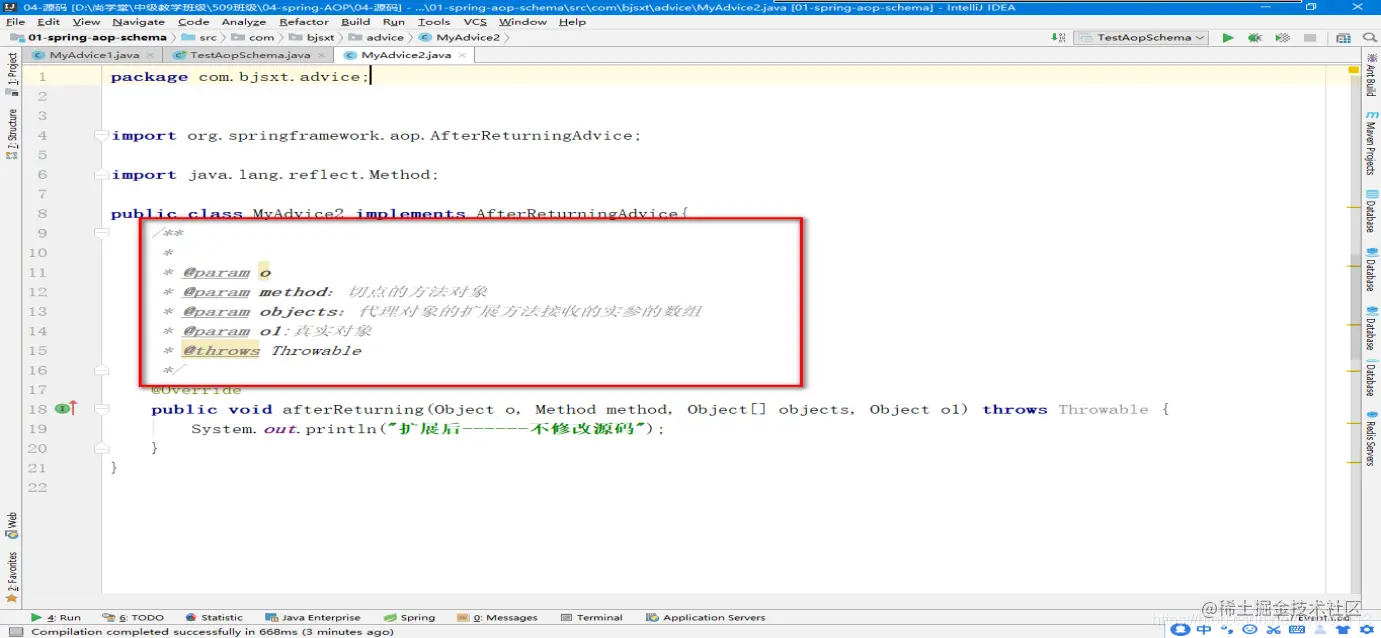Image resolution: width=1381 pixels, height=638 pixels.
Task: Collapse afterReturning method fold at line 18
Action: click(x=100, y=409)
